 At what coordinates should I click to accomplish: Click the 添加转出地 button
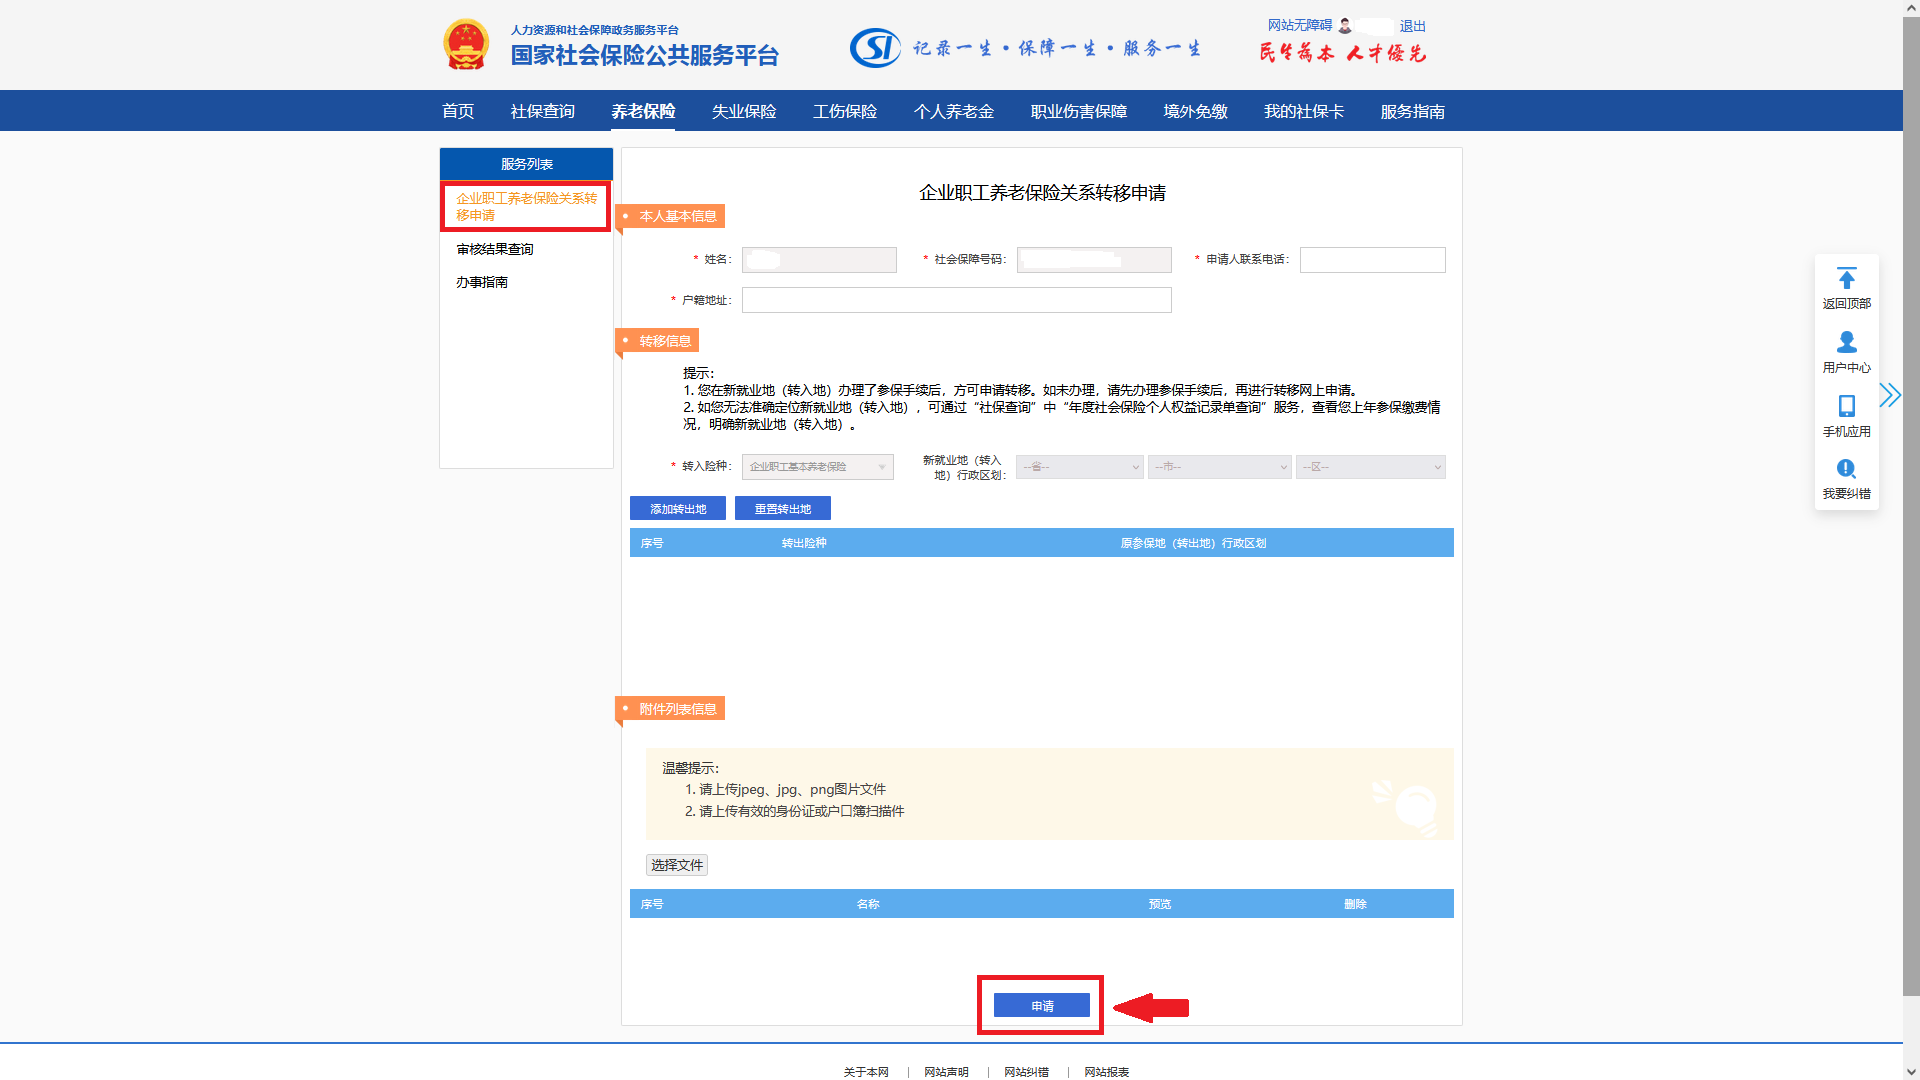[677, 509]
